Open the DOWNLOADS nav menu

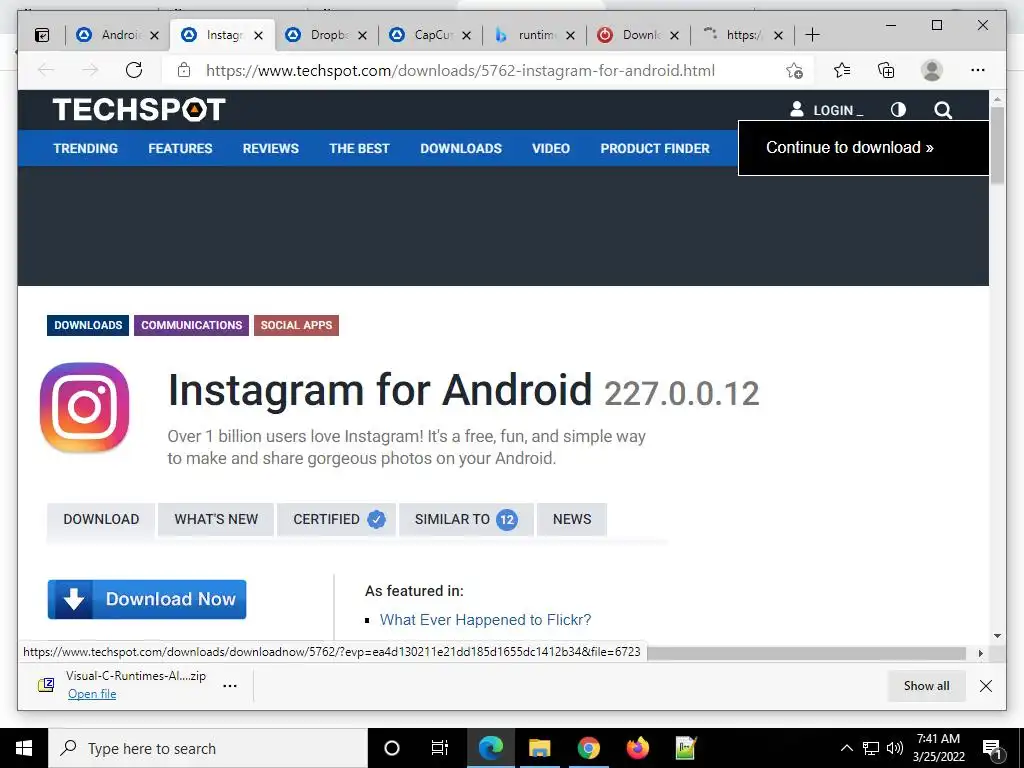click(461, 148)
